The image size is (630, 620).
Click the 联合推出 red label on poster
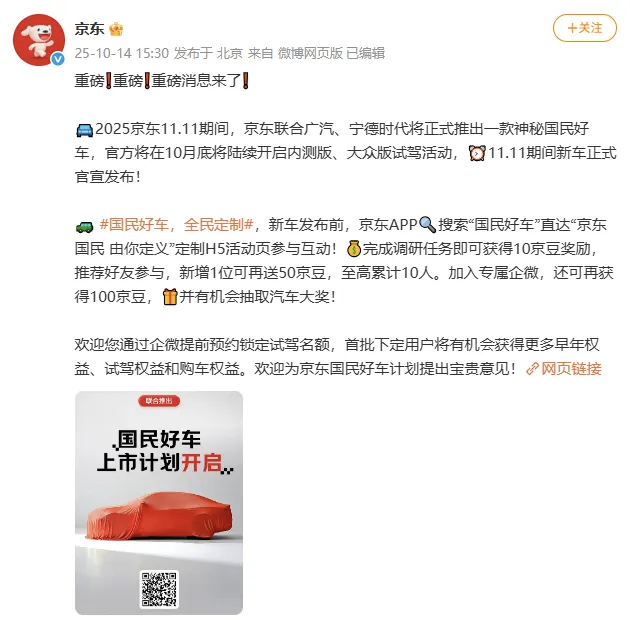click(159, 401)
